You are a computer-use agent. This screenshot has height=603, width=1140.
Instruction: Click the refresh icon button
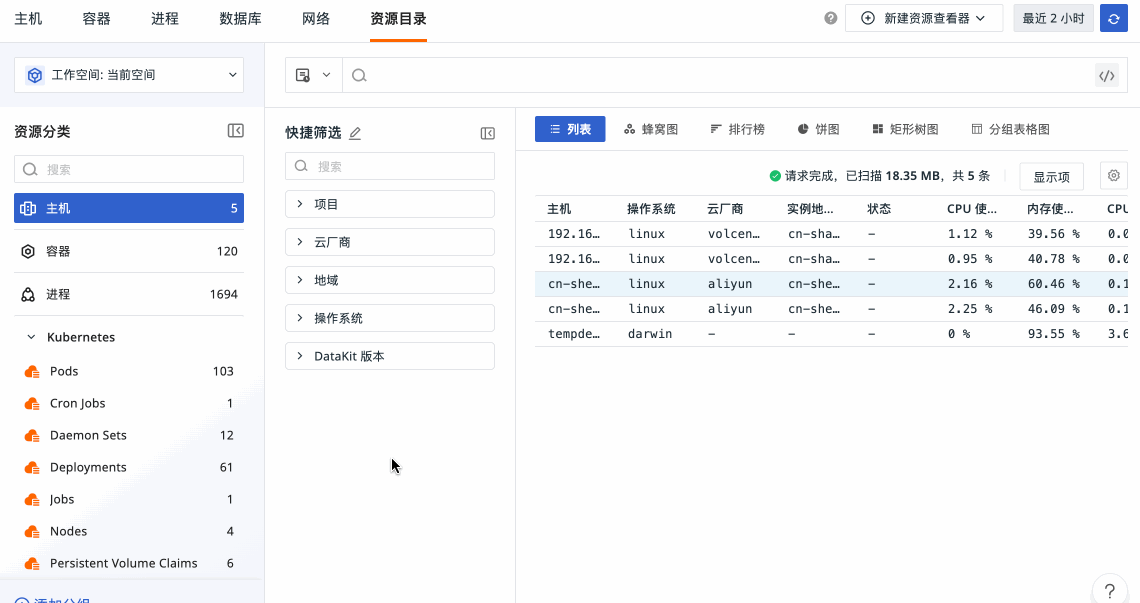(1114, 18)
